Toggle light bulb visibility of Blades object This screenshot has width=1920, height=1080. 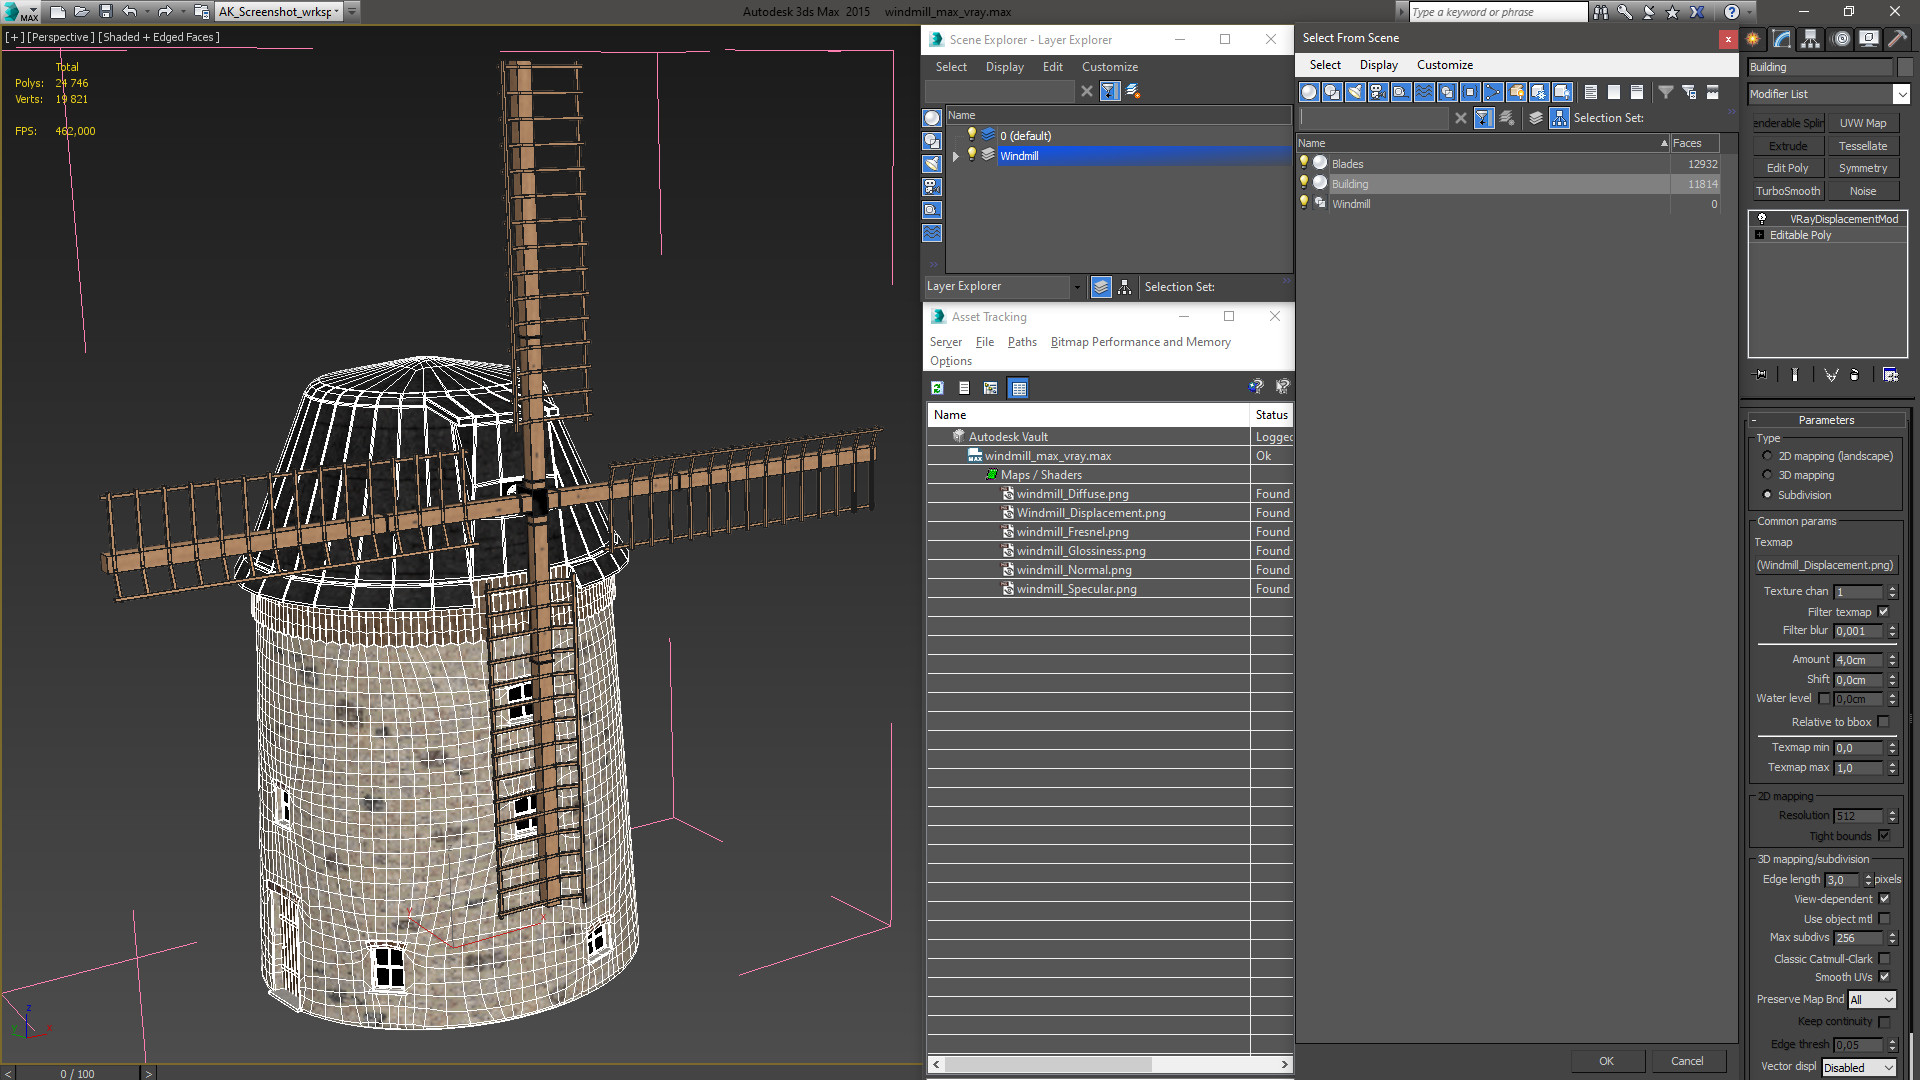[x=1304, y=163]
